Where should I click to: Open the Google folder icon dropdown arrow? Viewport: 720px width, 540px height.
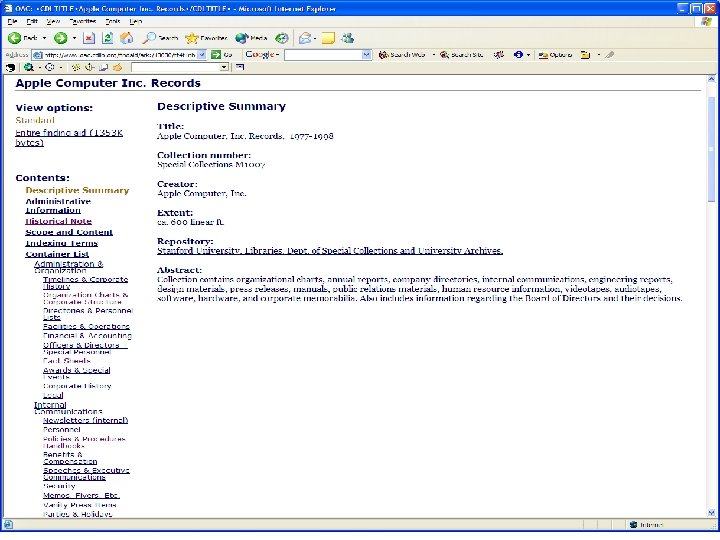coord(598,55)
